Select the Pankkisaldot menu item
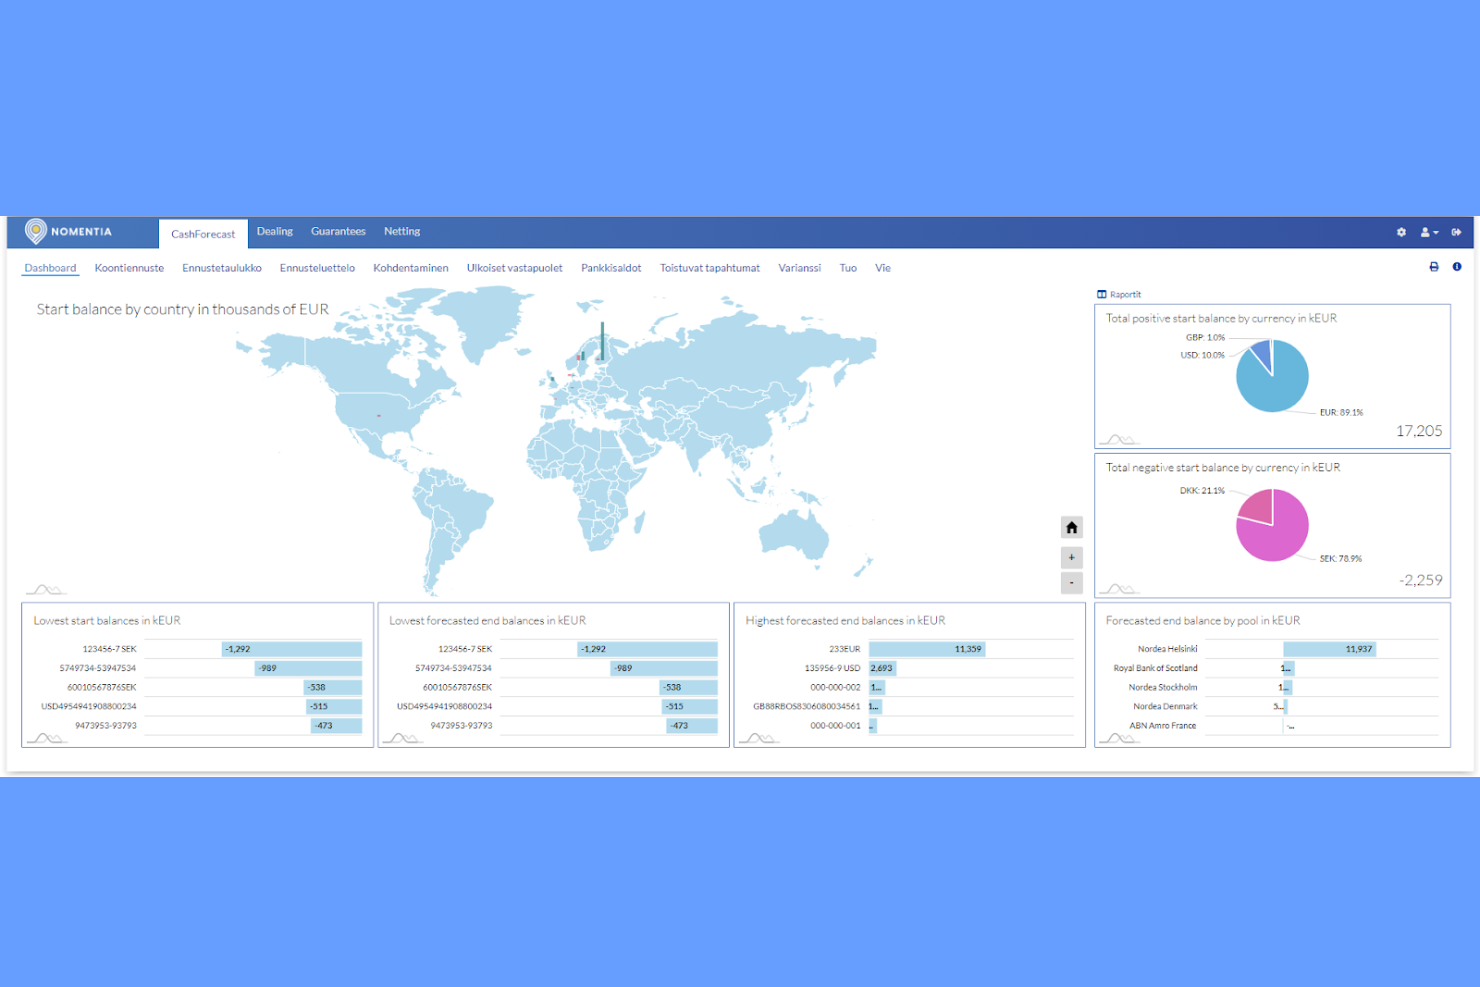The image size is (1480, 987). pos(611,267)
